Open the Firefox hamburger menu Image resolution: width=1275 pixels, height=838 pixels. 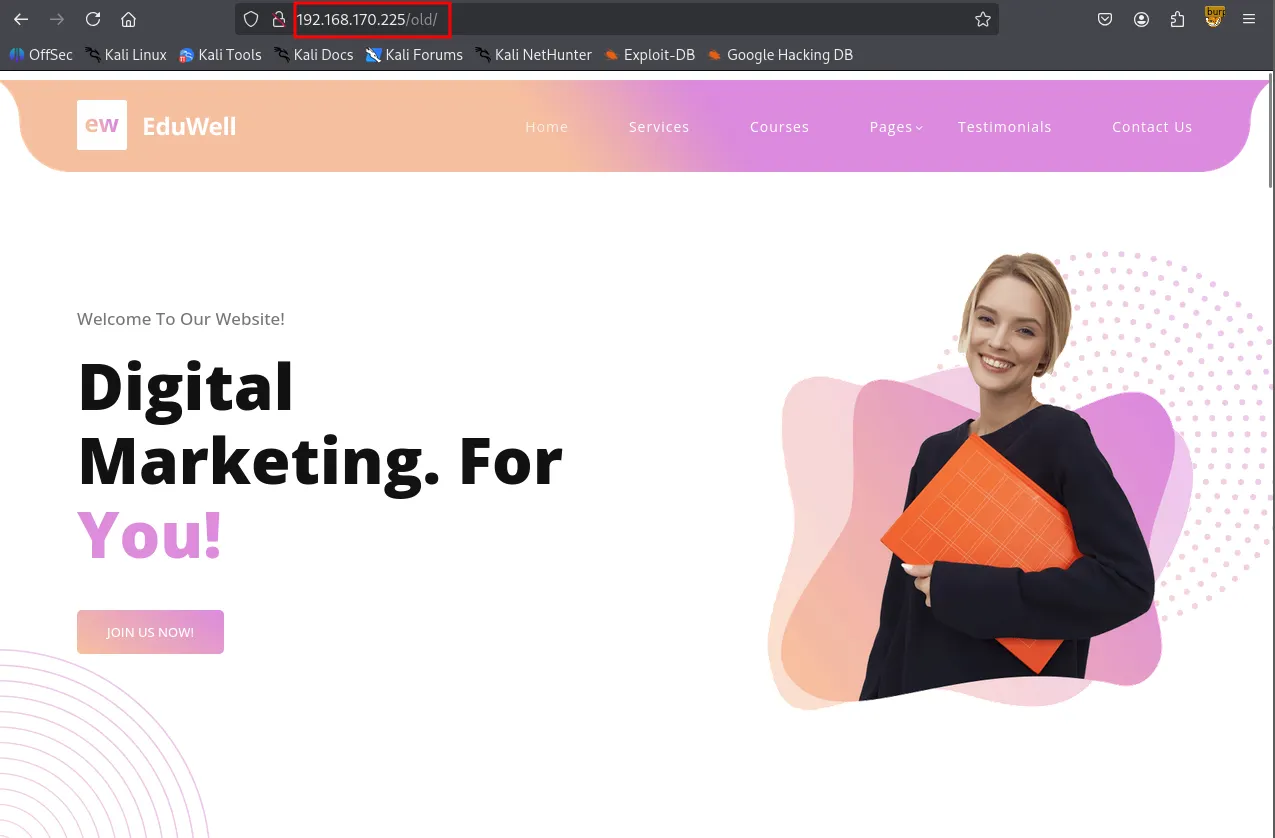click(x=1249, y=19)
